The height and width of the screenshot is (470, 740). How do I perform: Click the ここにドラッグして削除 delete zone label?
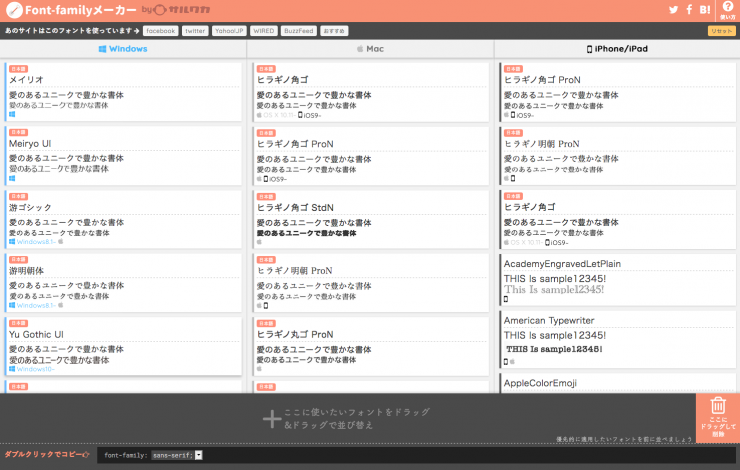(718, 427)
